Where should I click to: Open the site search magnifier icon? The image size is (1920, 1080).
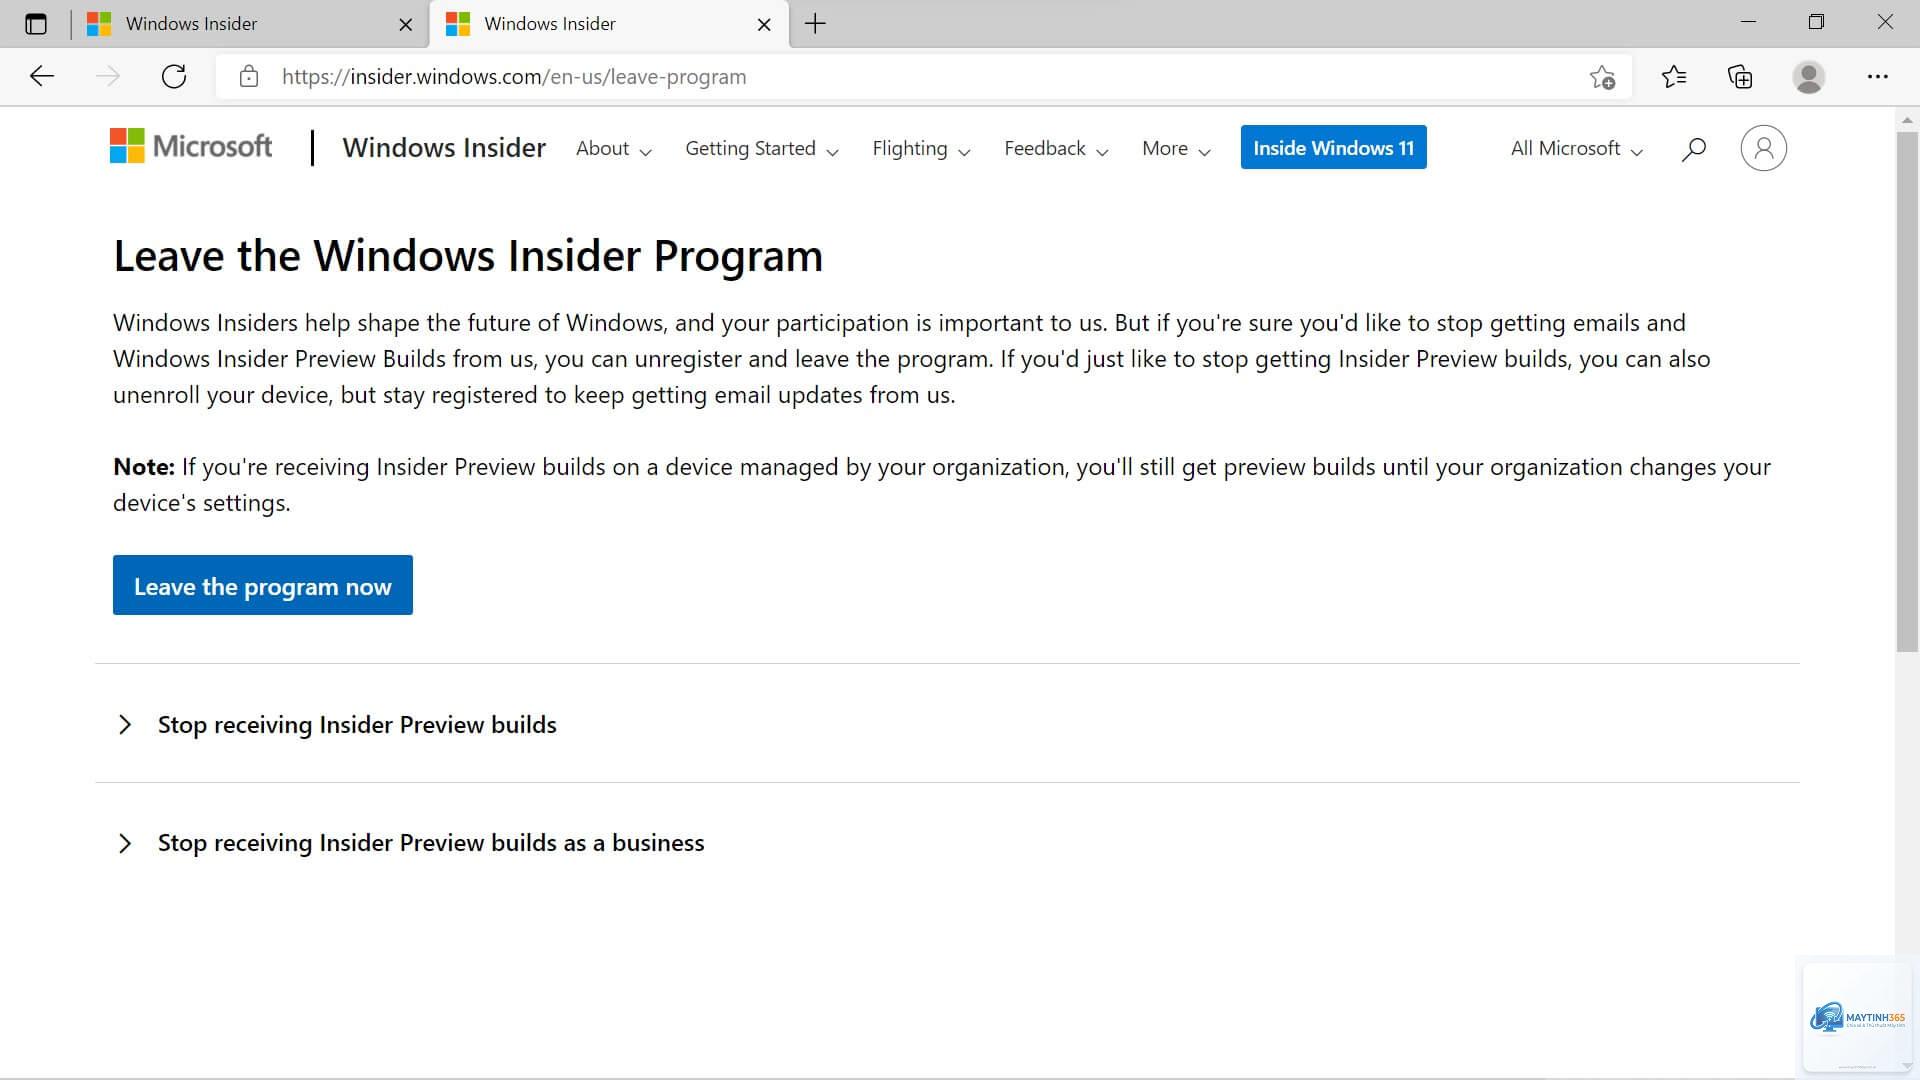[1693, 149]
